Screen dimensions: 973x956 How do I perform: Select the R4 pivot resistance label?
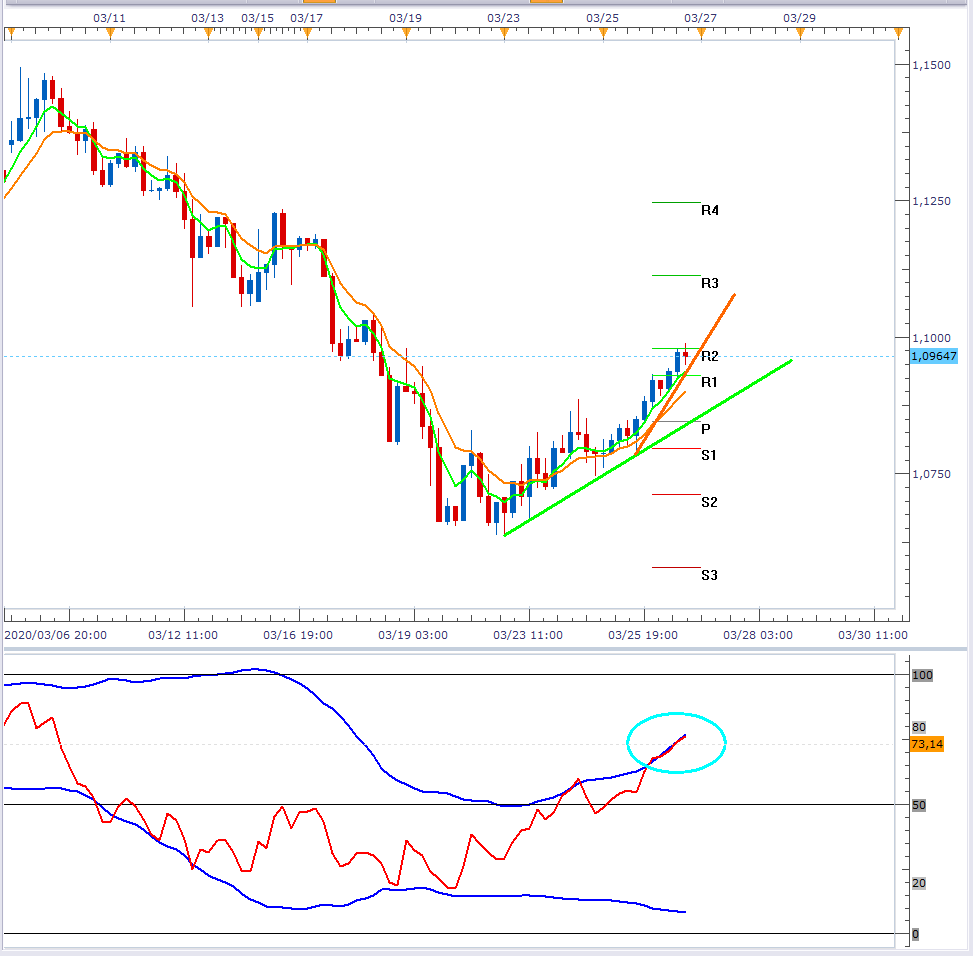click(710, 210)
